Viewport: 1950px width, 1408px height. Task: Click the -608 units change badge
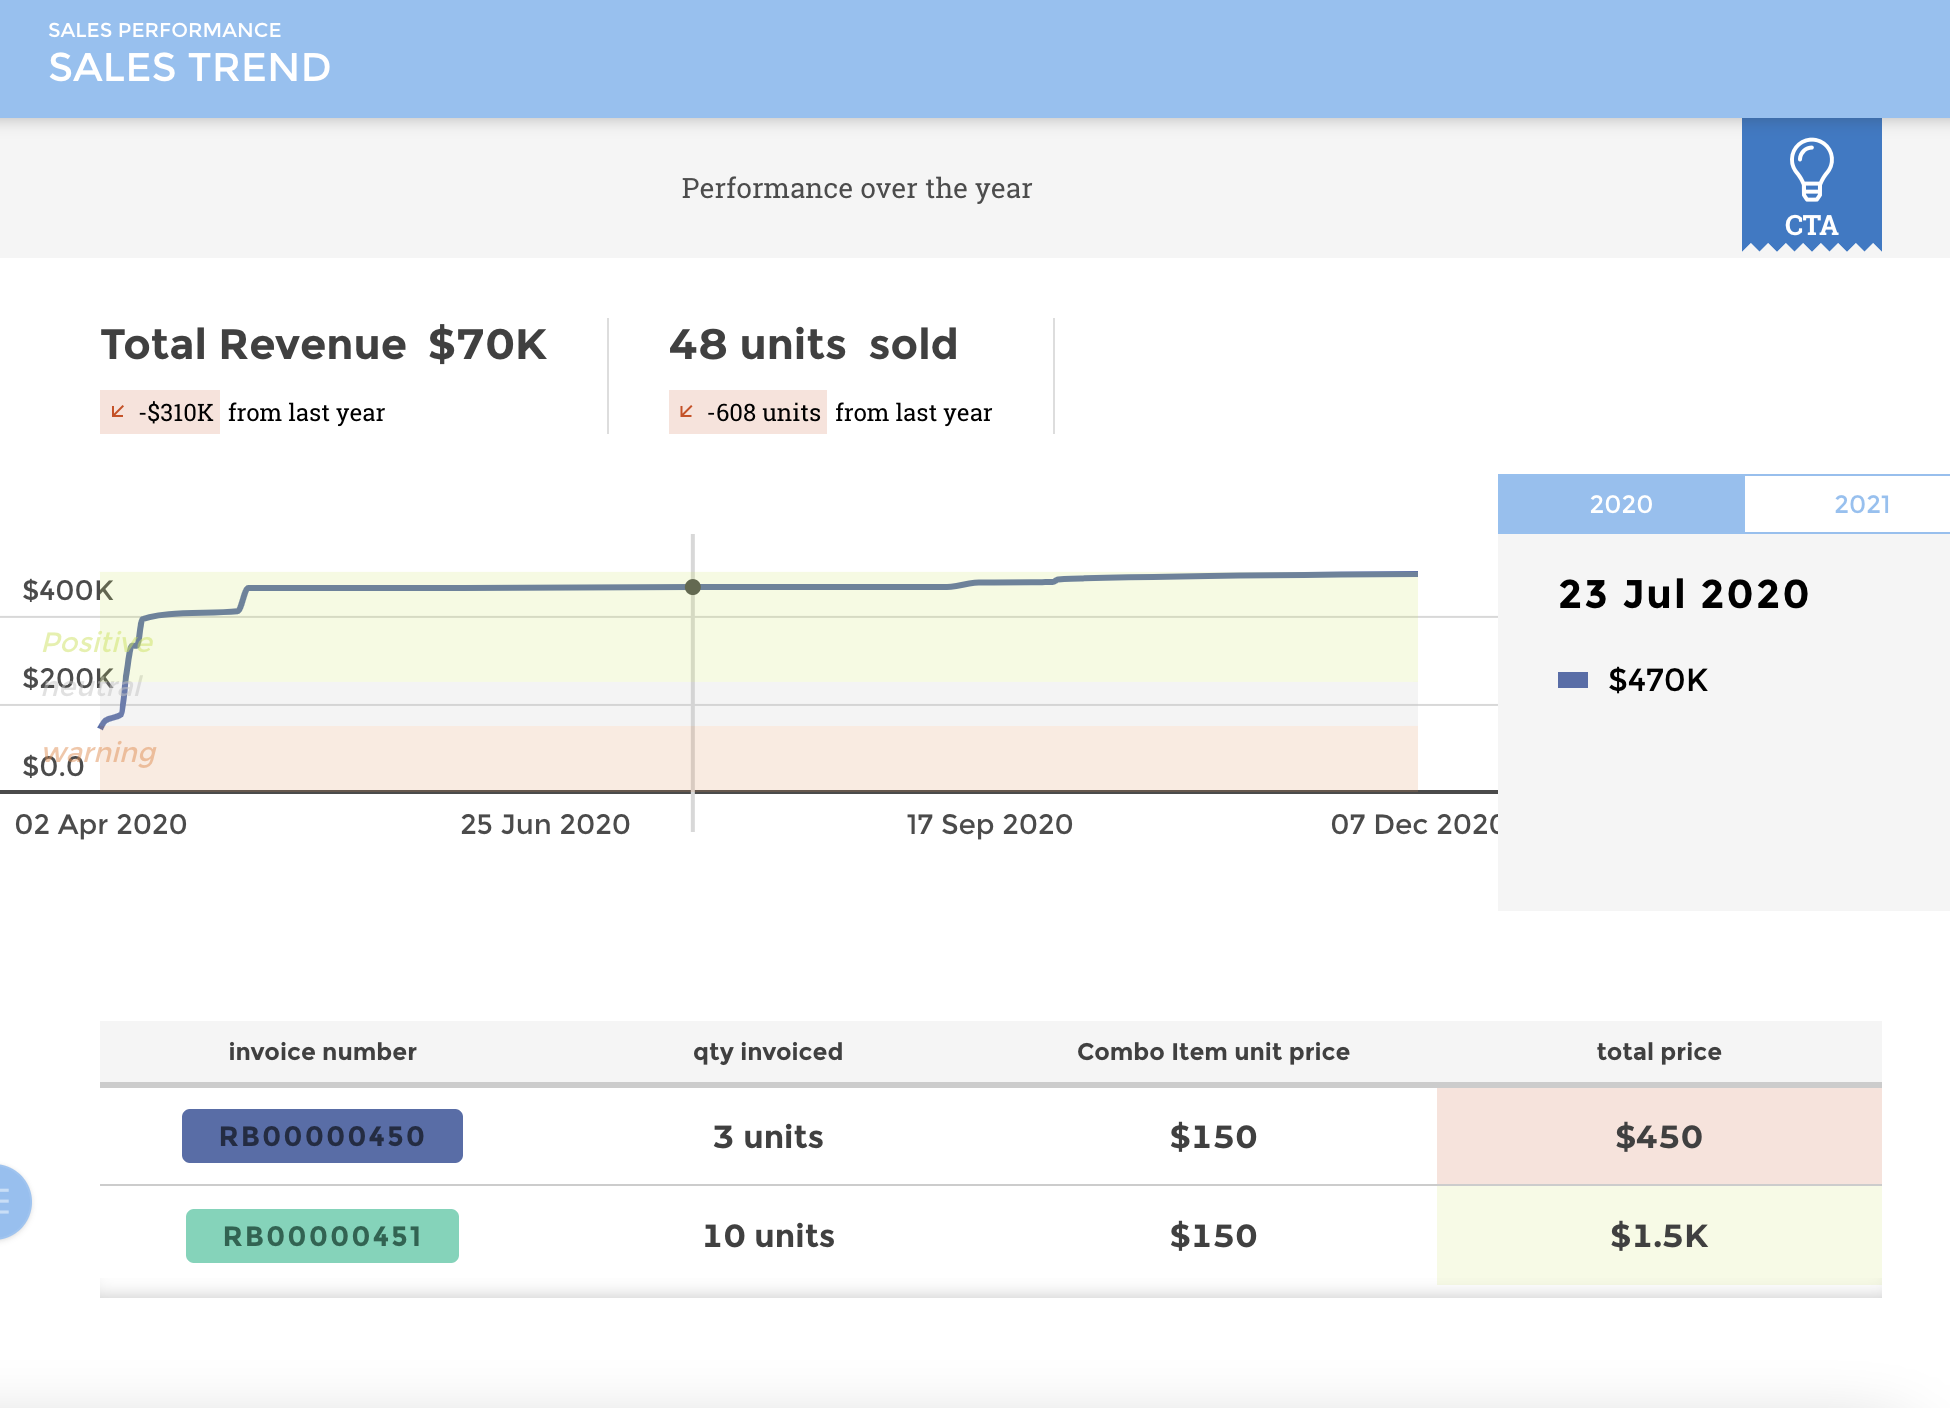click(x=747, y=411)
